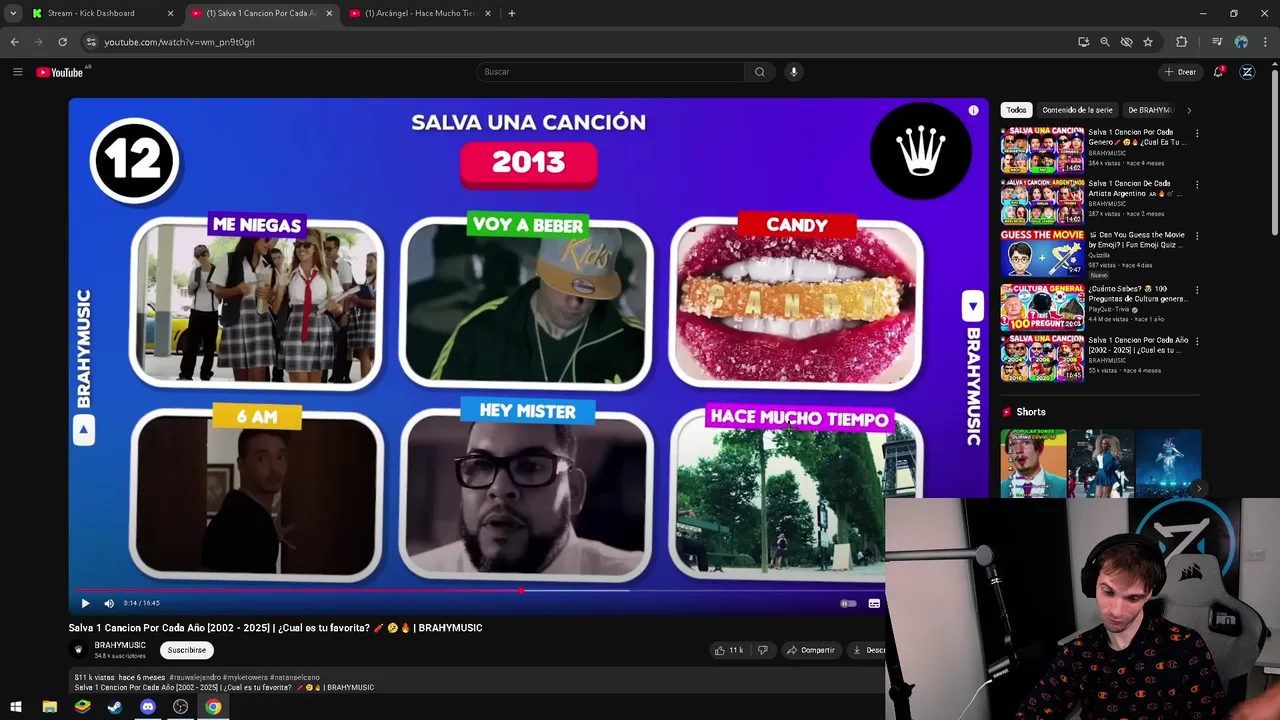Open the BRAHYMUSIC channel avatar
The image size is (1280, 720).
[79, 650]
